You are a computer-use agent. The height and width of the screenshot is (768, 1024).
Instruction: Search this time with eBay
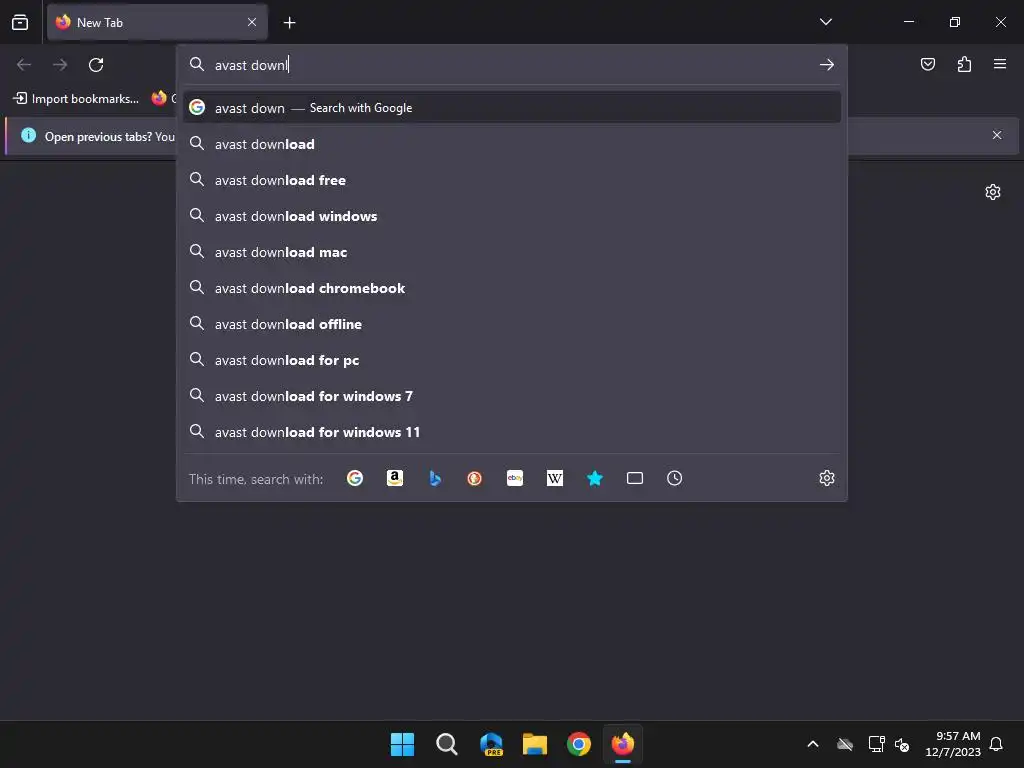515,478
